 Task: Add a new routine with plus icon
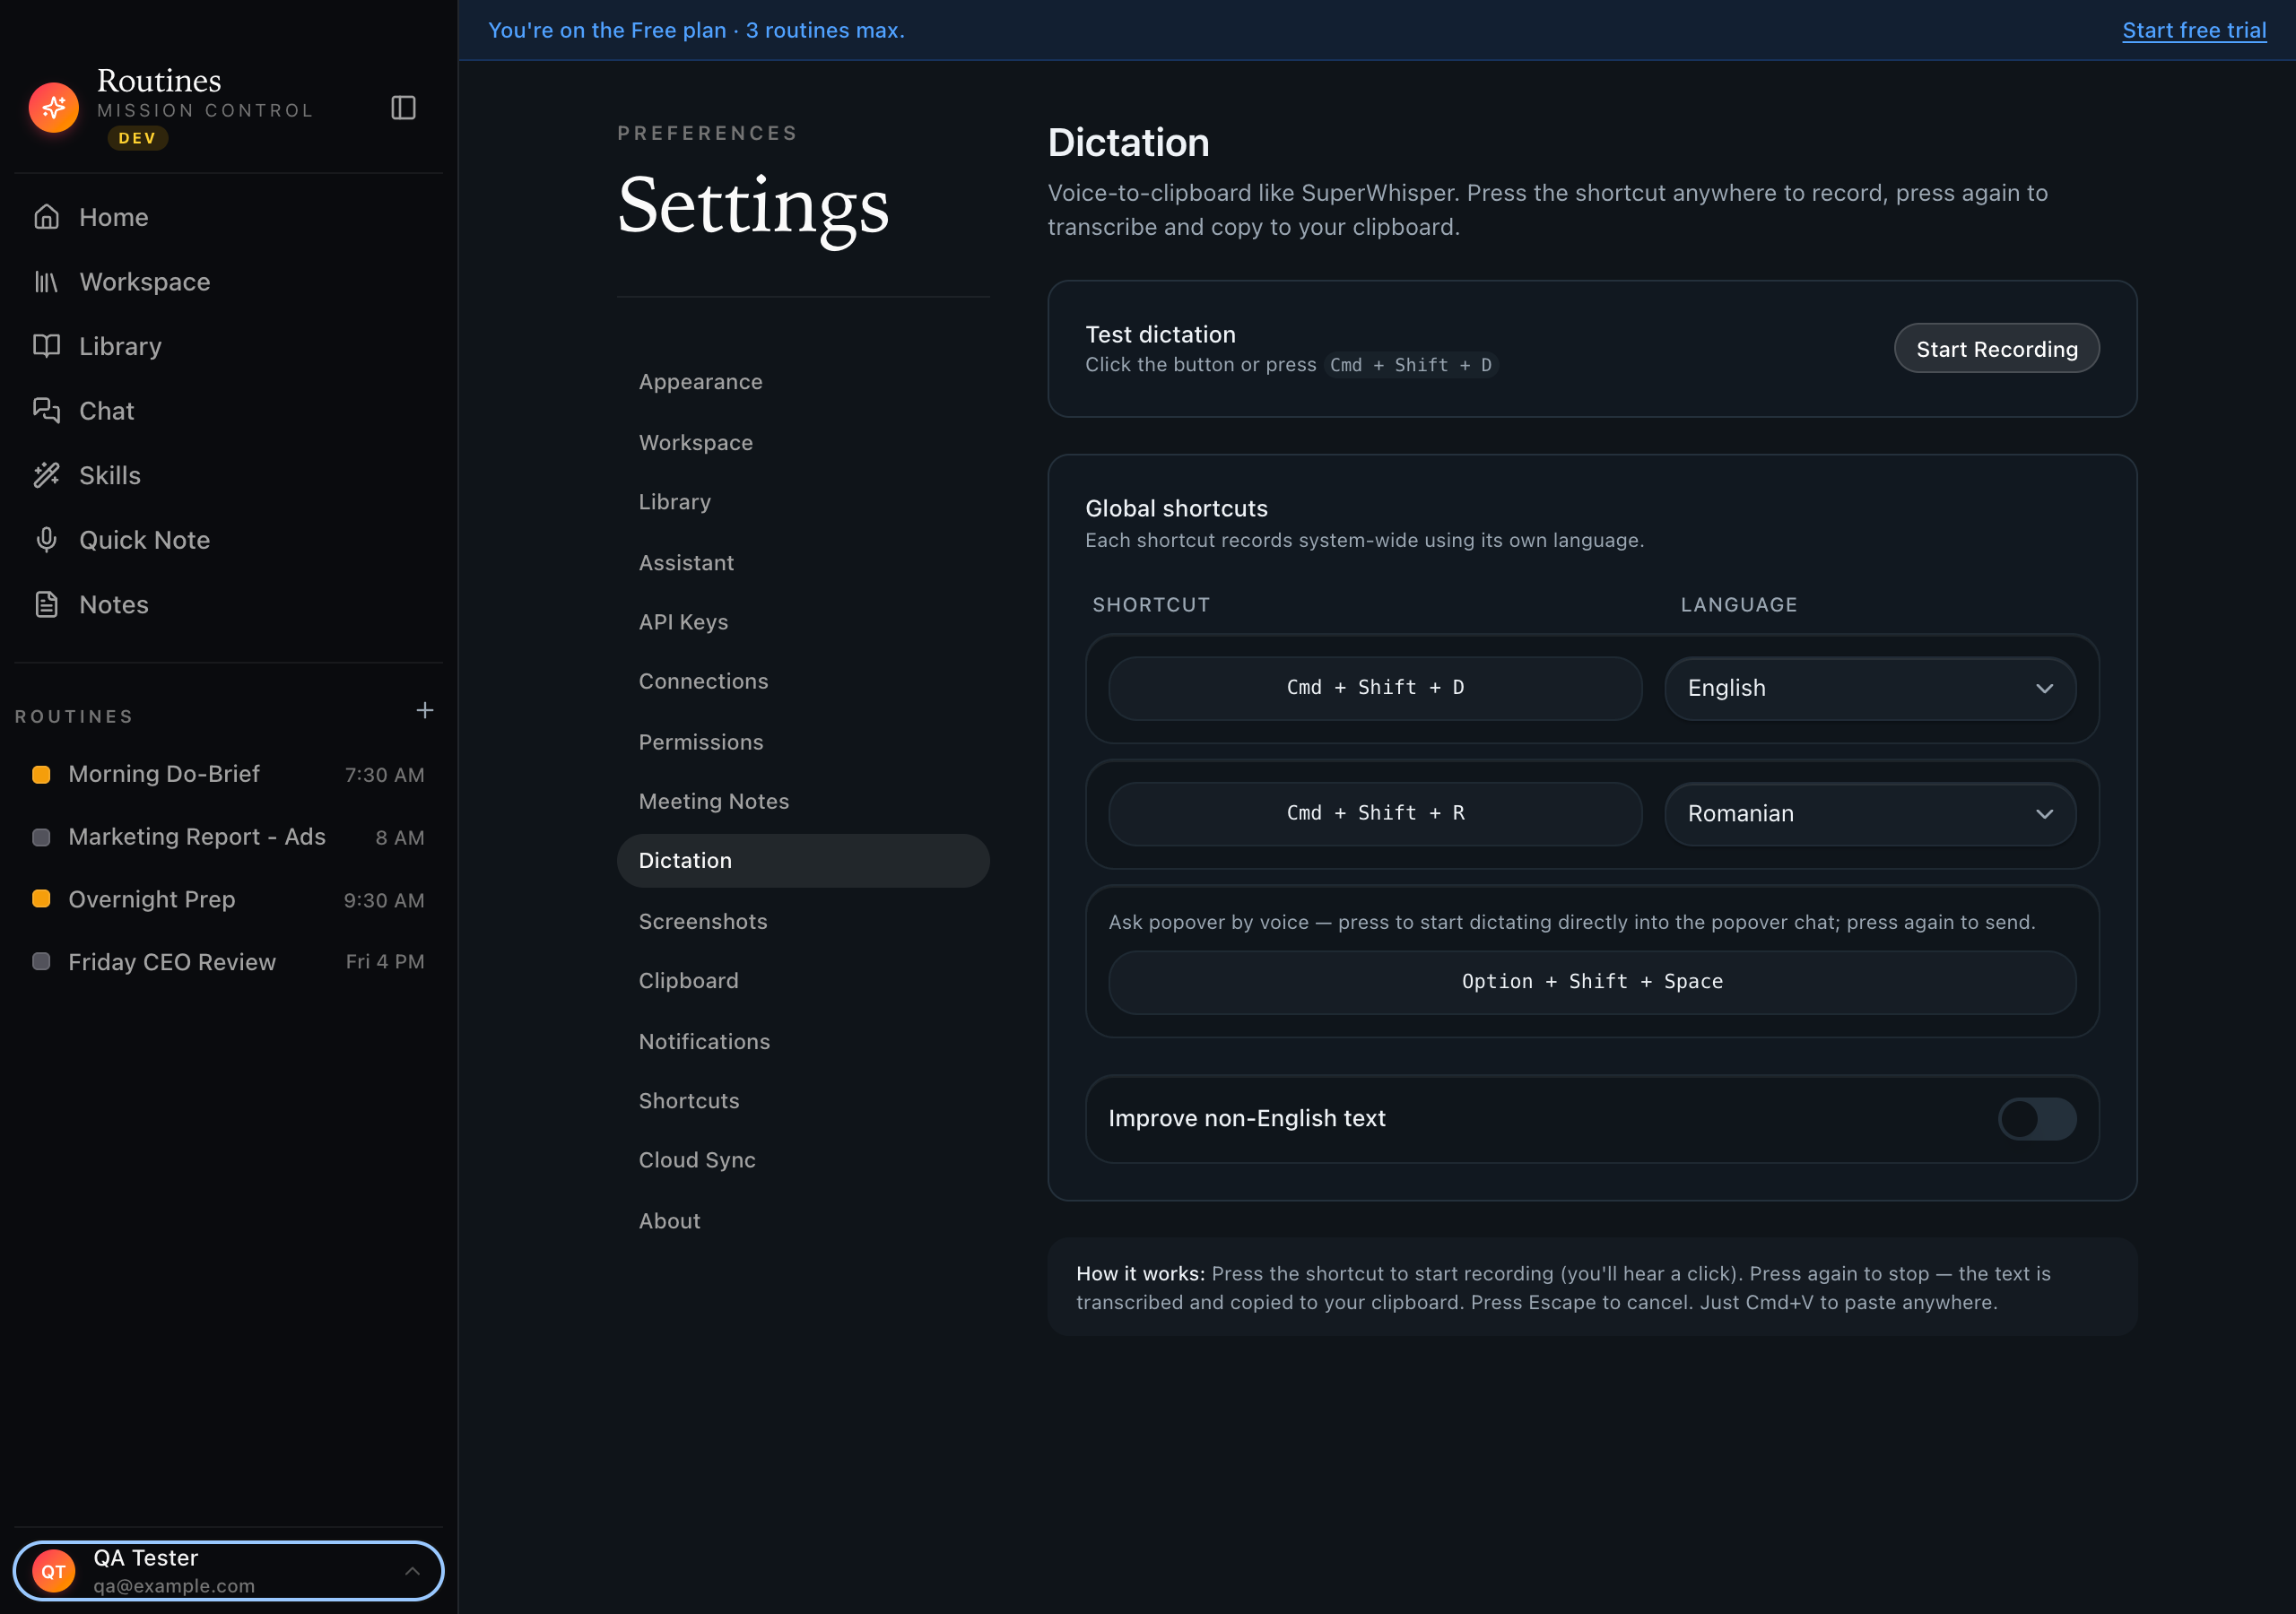(x=425, y=710)
